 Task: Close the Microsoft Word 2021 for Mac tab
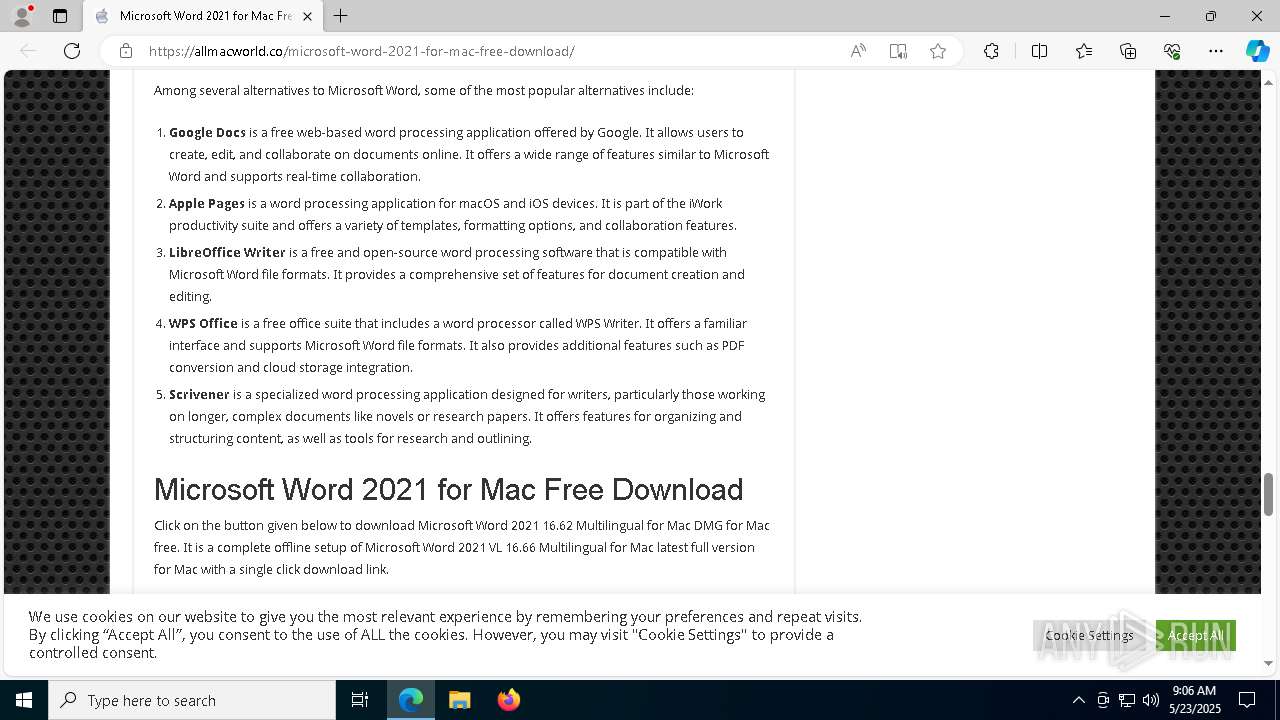(307, 16)
